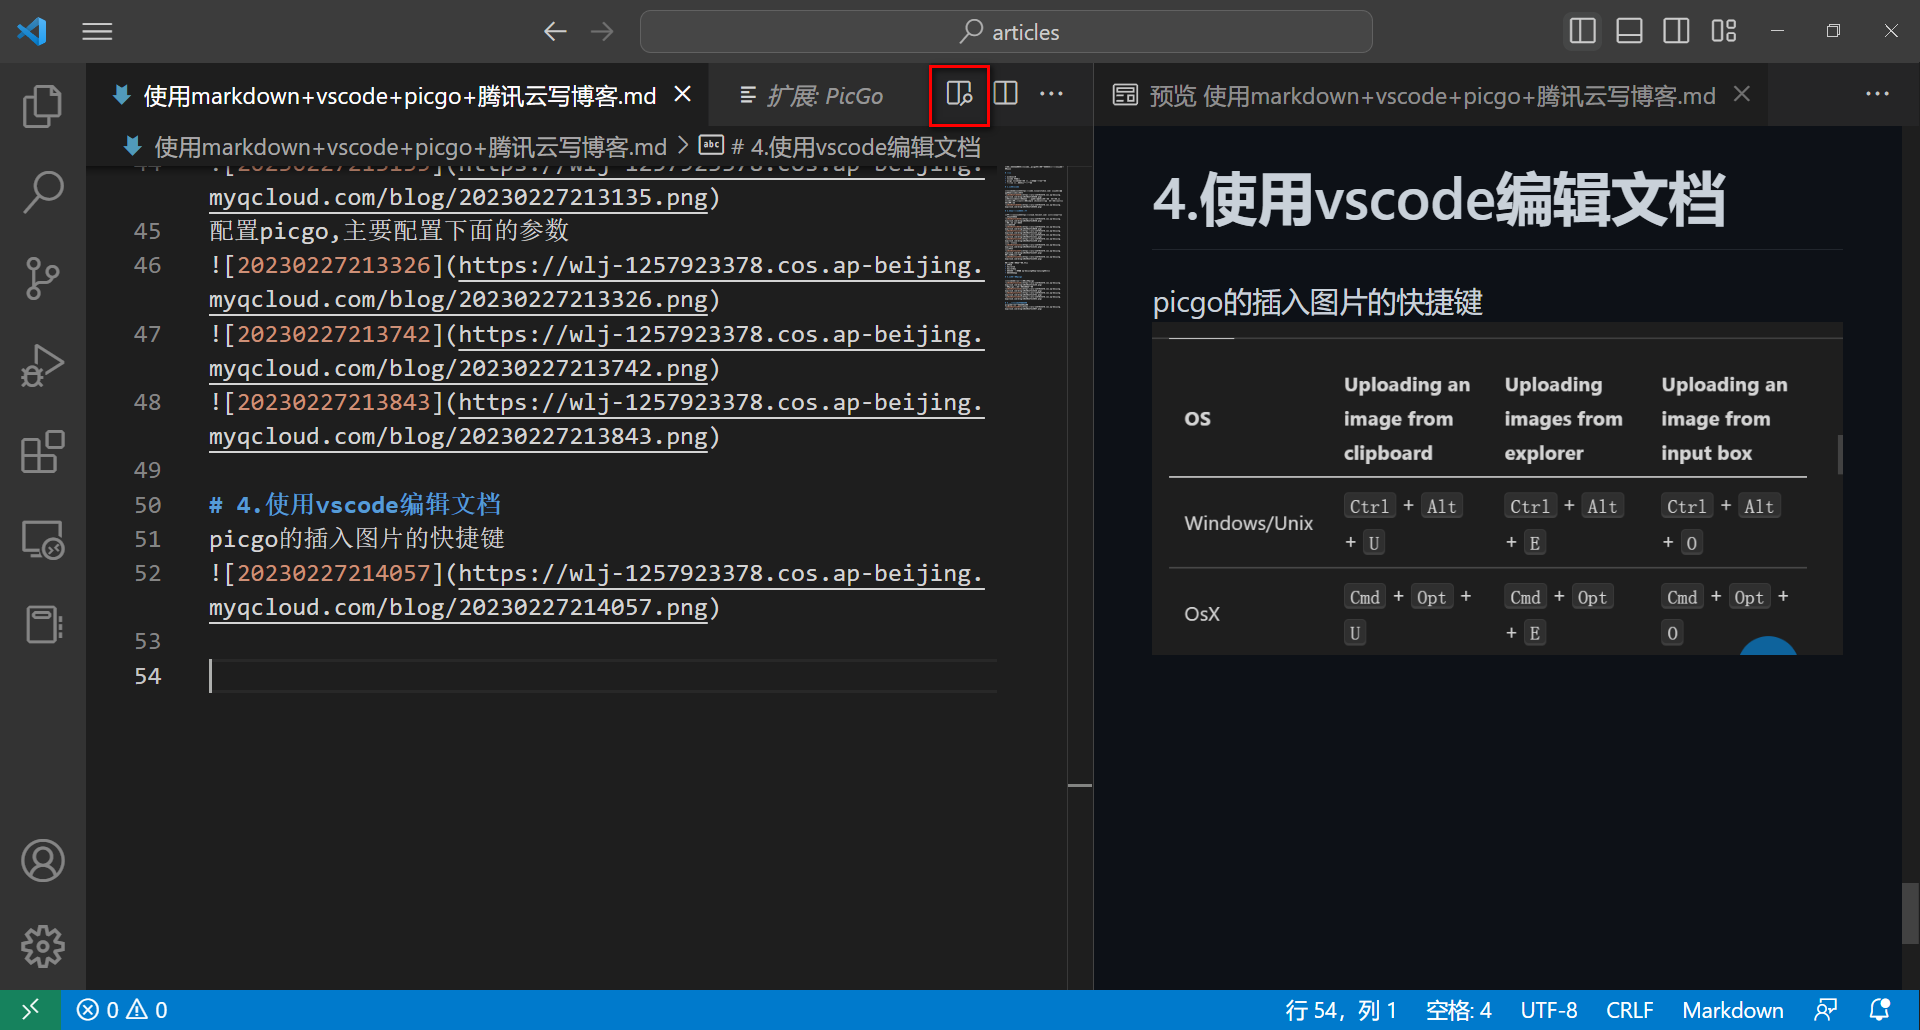Click the preview pane vertical scrollbar
Viewport: 1920px width, 1030px height.
click(1909, 912)
